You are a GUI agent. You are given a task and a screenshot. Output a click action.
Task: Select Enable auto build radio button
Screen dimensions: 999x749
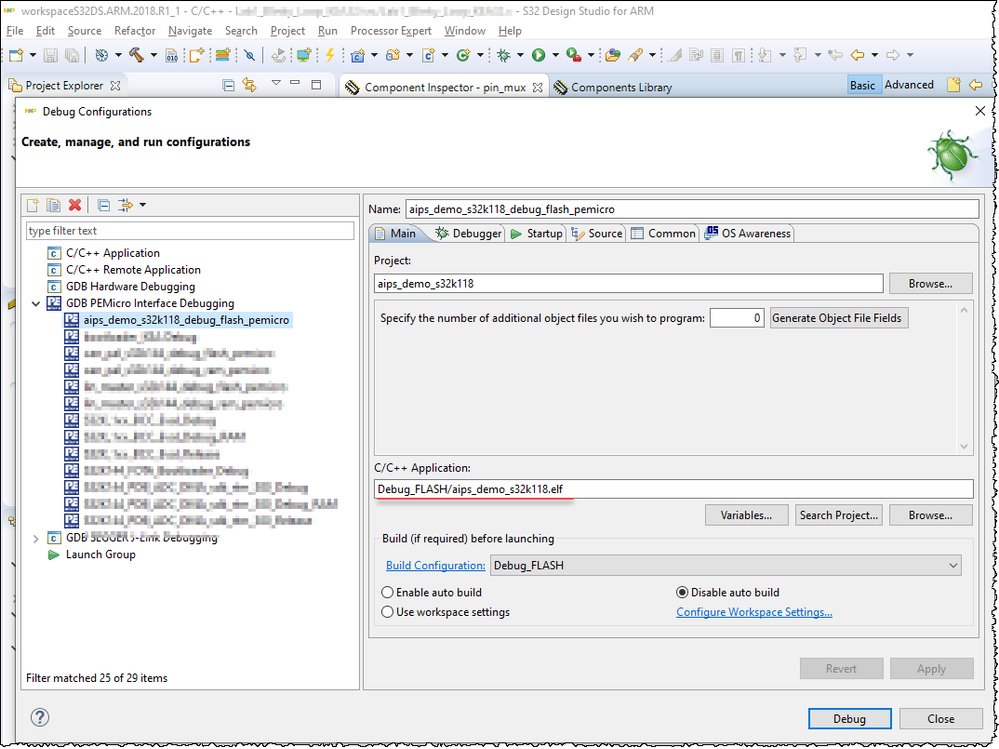tap(387, 592)
